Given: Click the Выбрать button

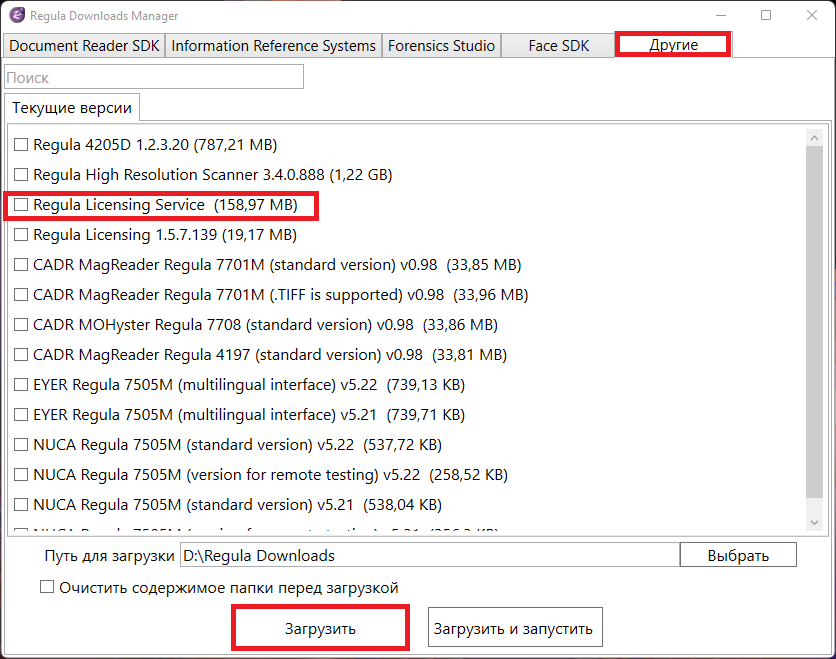Looking at the screenshot, I should (738, 555).
